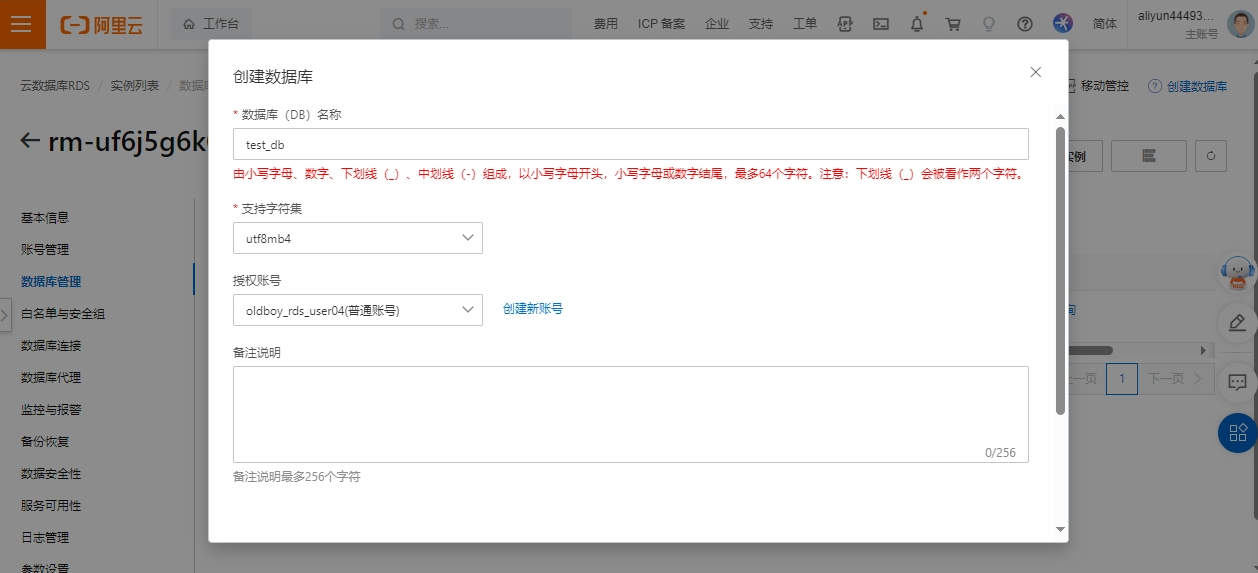Image resolution: width=1258 pixels, height=573 pixels.
Task: Click the 工作台 workbench button
Action: [211, 24]
